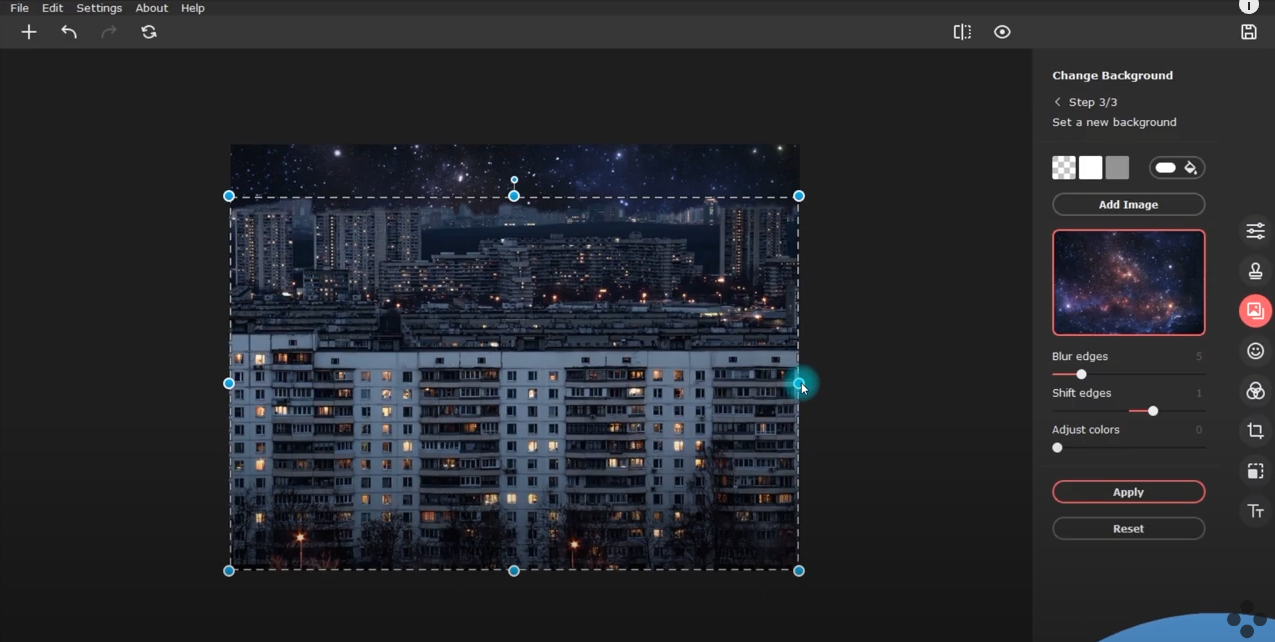Reset the background changes
The height and width of the screenshot is (642, 1275).
pyautogui.click(x=1128, y=528)
